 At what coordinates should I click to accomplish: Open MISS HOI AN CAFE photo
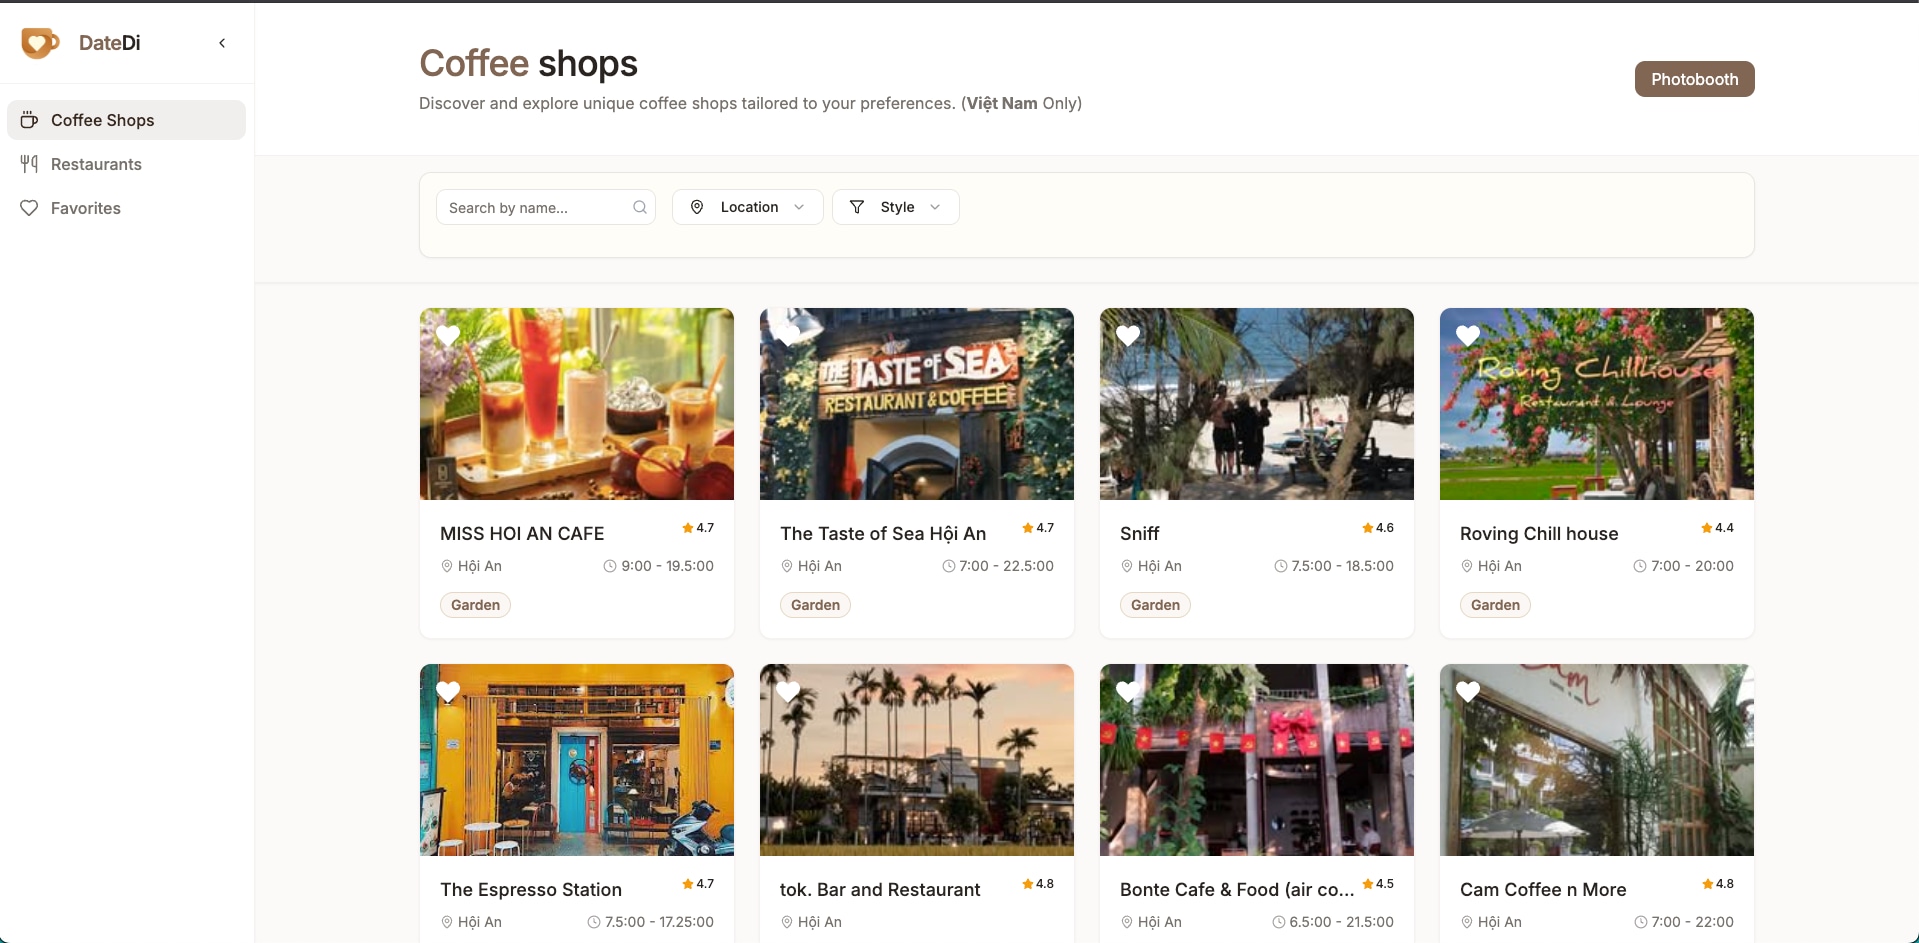(577, 404)
